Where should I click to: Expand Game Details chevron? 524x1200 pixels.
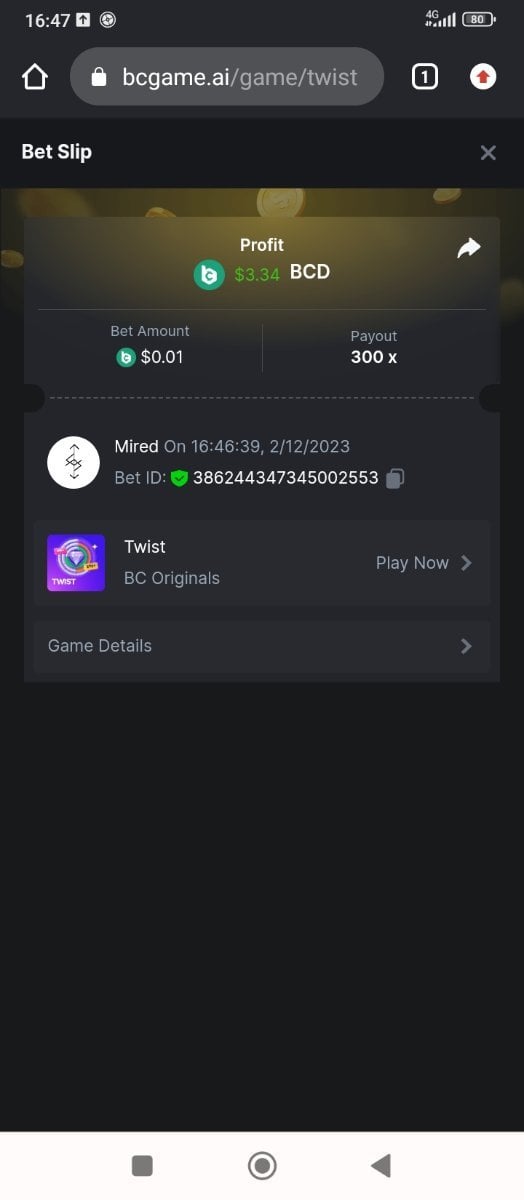[466, 646]
